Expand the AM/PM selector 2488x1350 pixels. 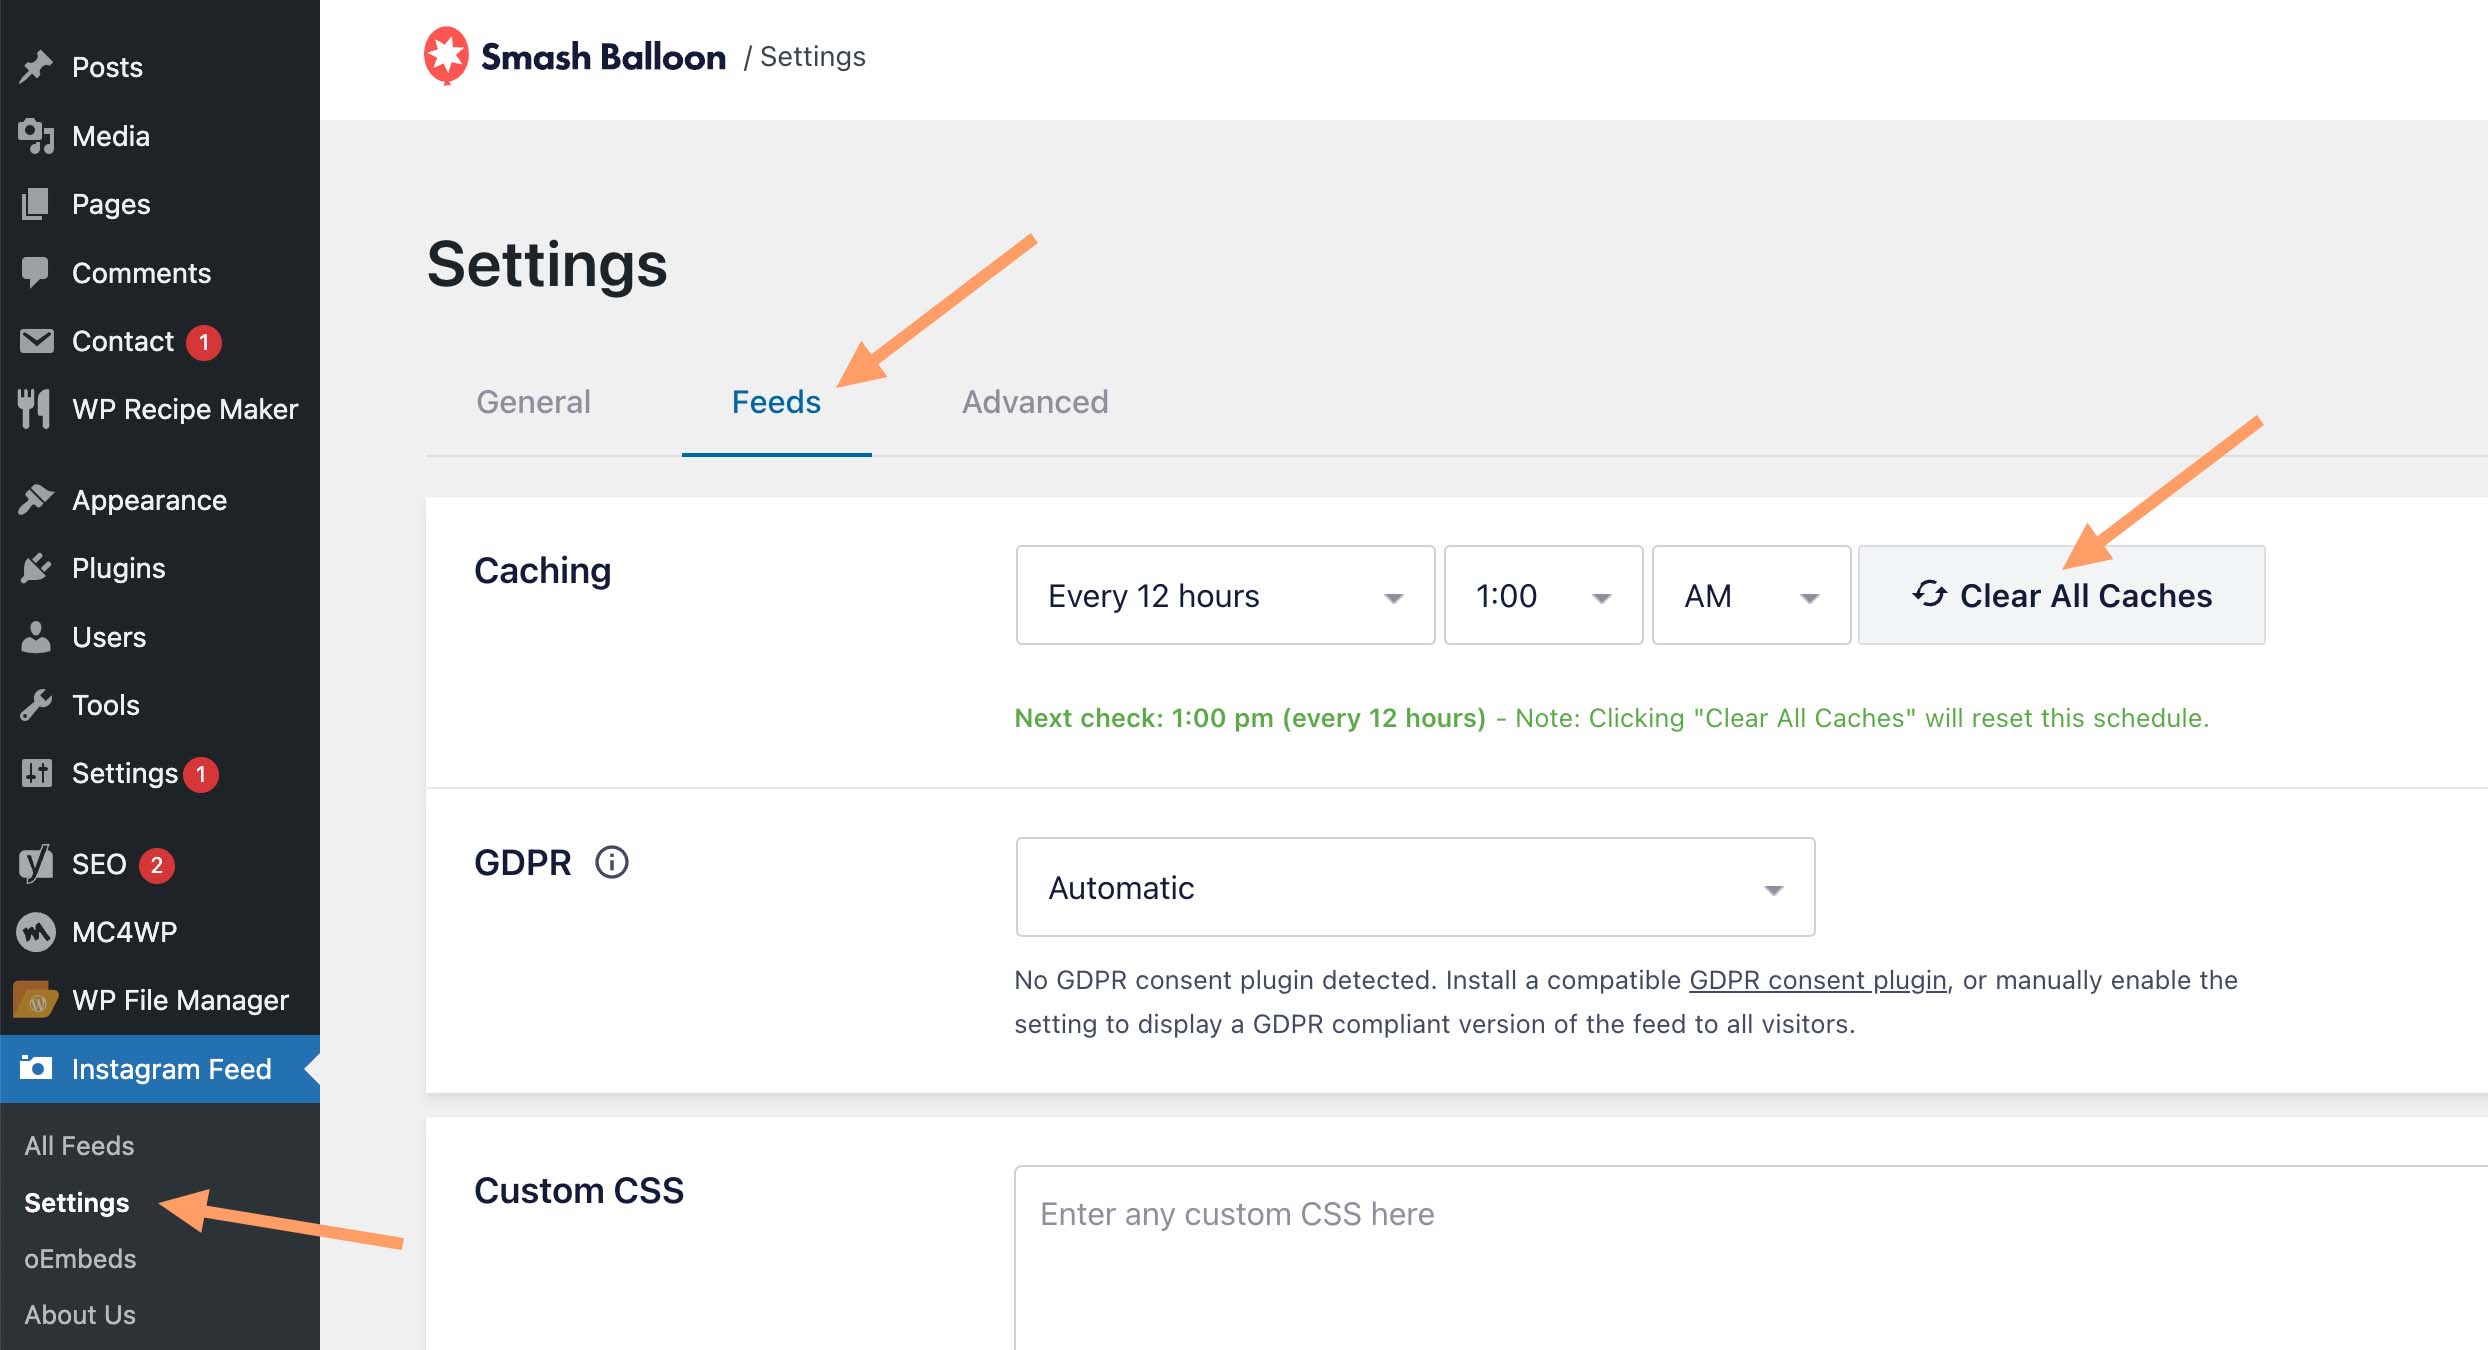coord(1751,596)
